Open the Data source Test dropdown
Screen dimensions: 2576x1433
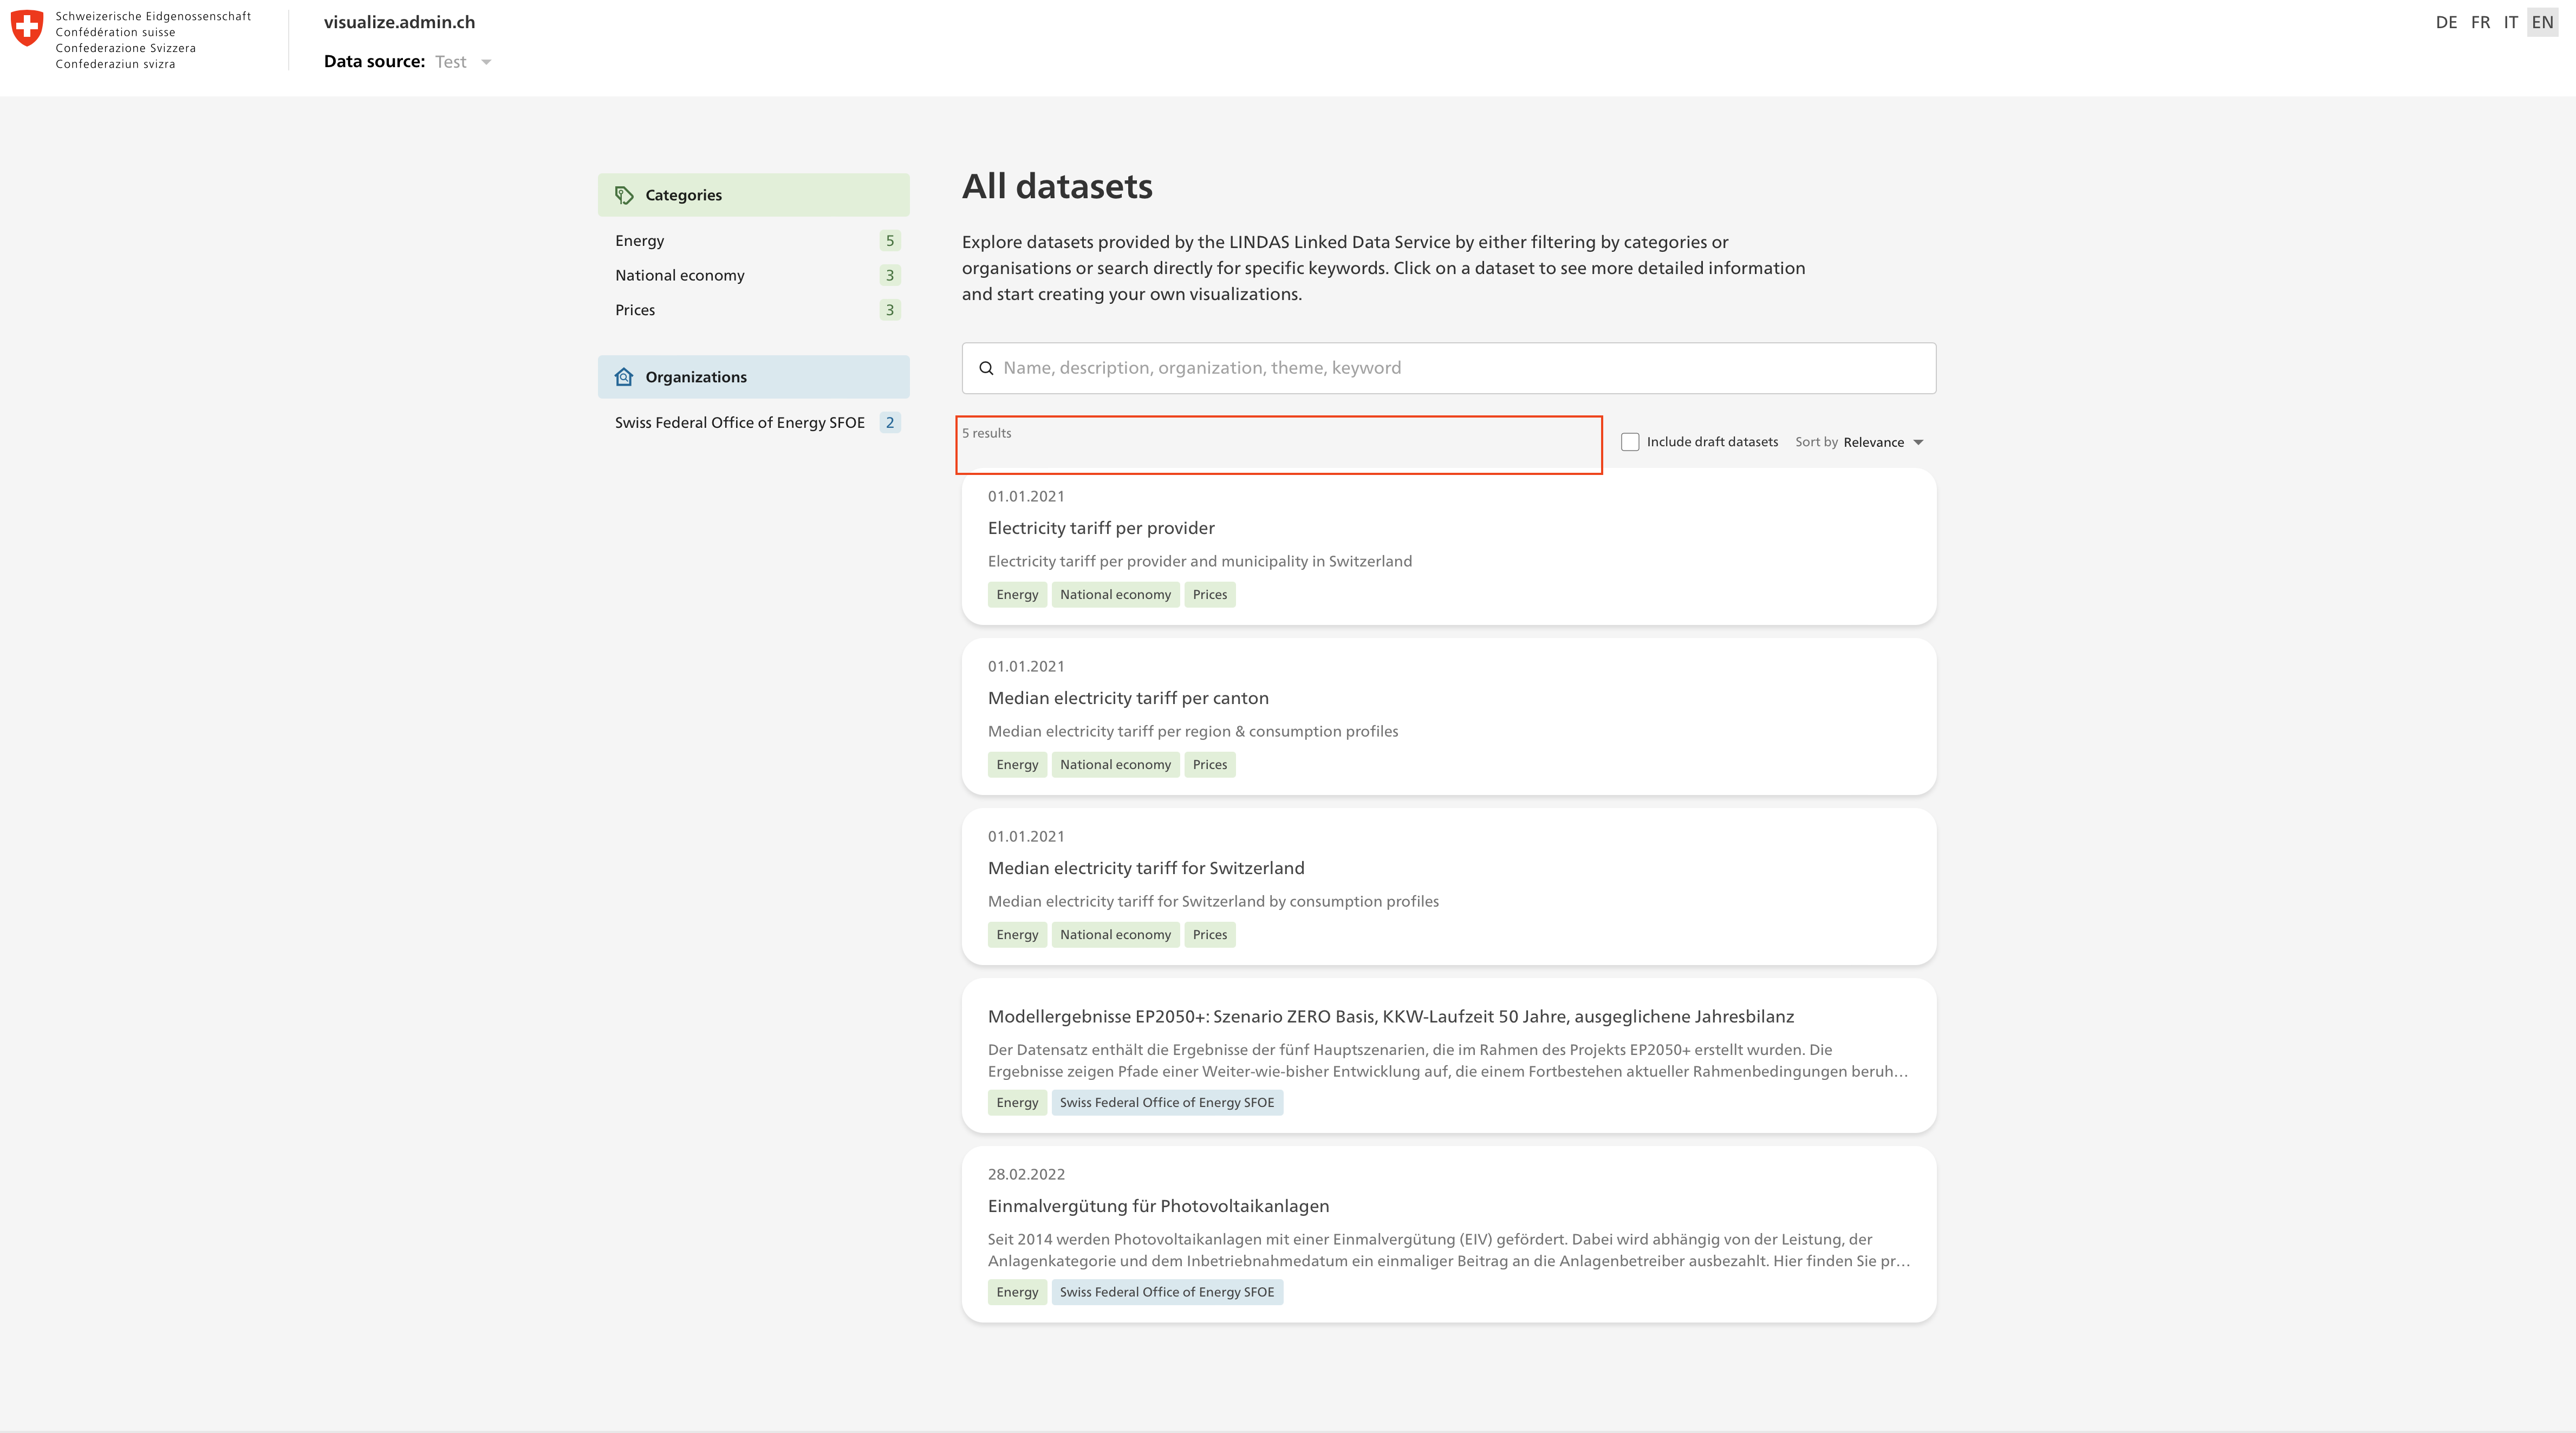coord(461,61)
